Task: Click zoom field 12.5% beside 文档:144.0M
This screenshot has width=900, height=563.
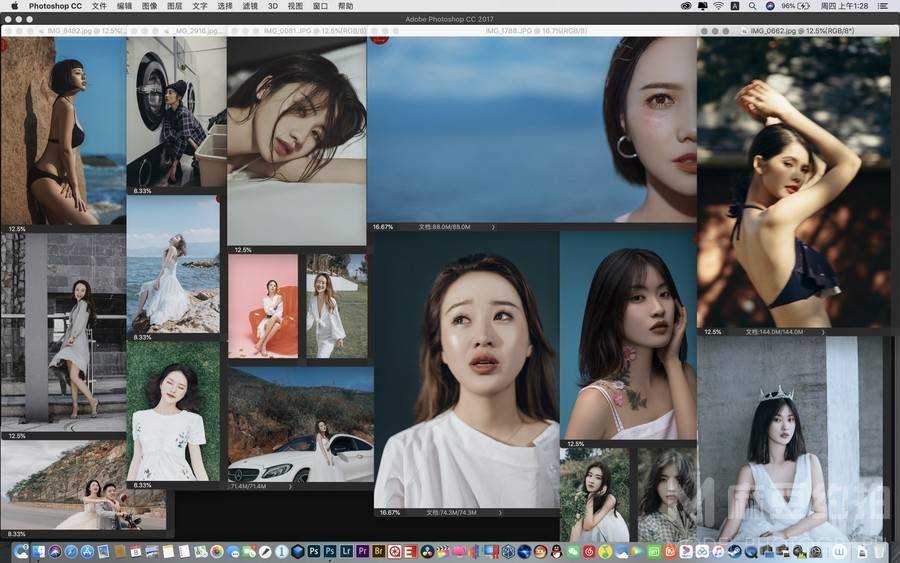Action: click(x=712, y=332)
